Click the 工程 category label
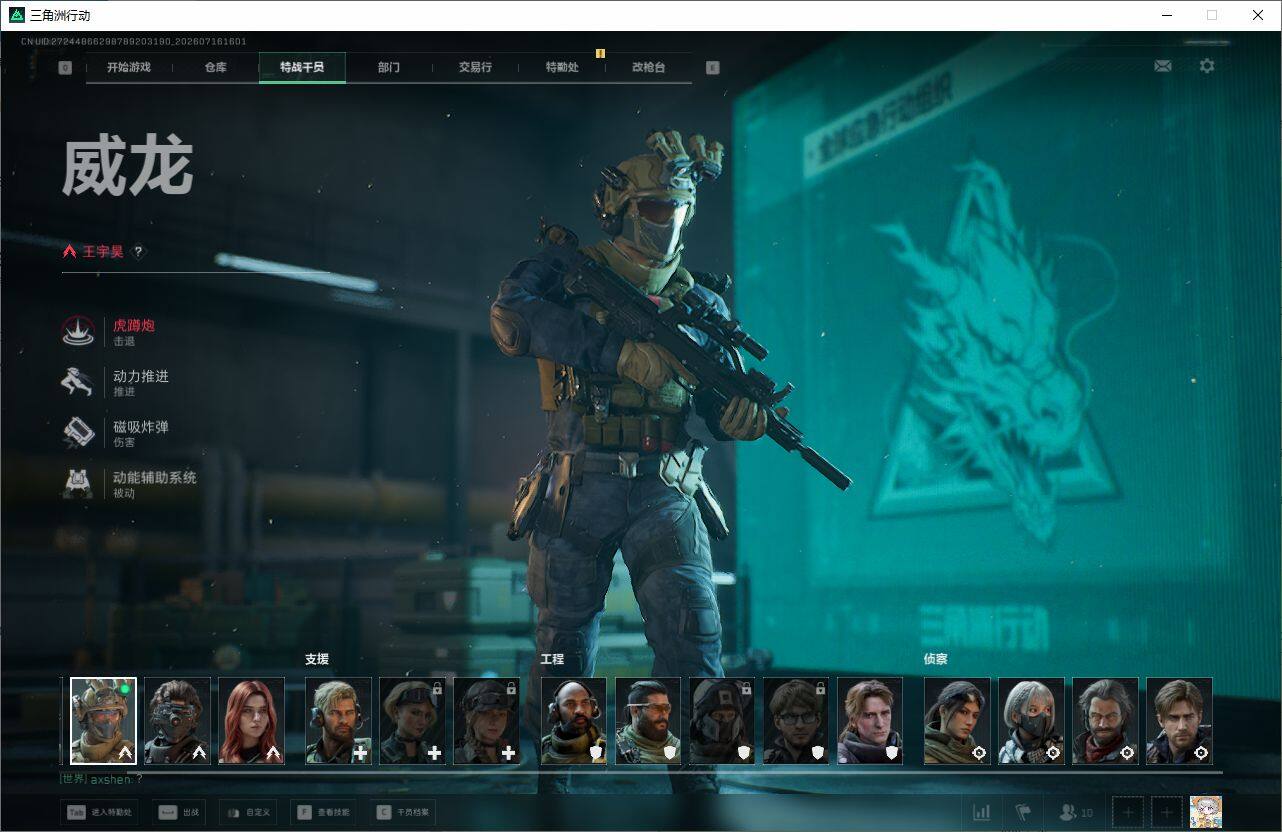 click(x=552, y=660)
